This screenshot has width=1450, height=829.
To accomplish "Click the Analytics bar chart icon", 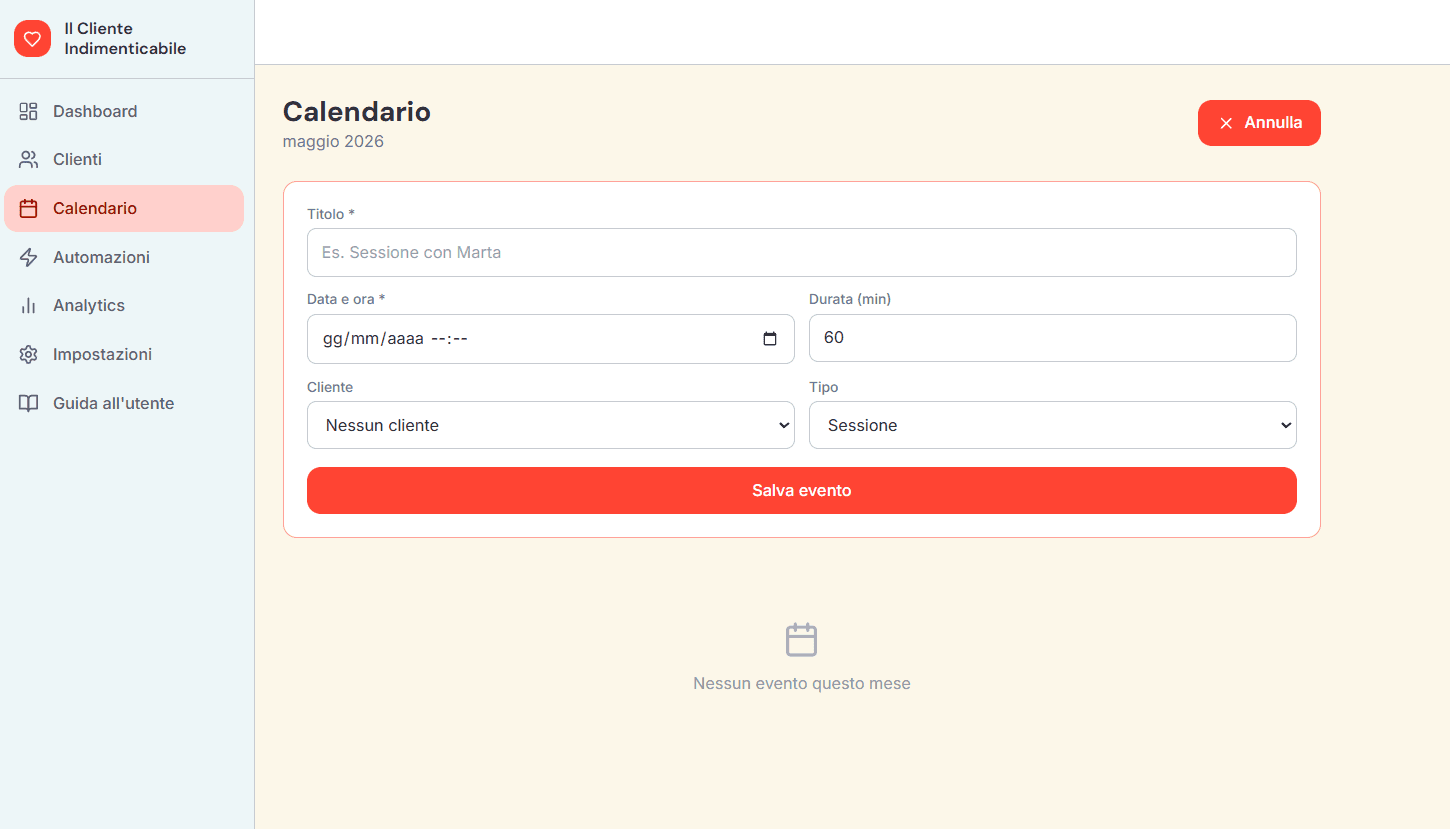I will [x=28, y=306].
